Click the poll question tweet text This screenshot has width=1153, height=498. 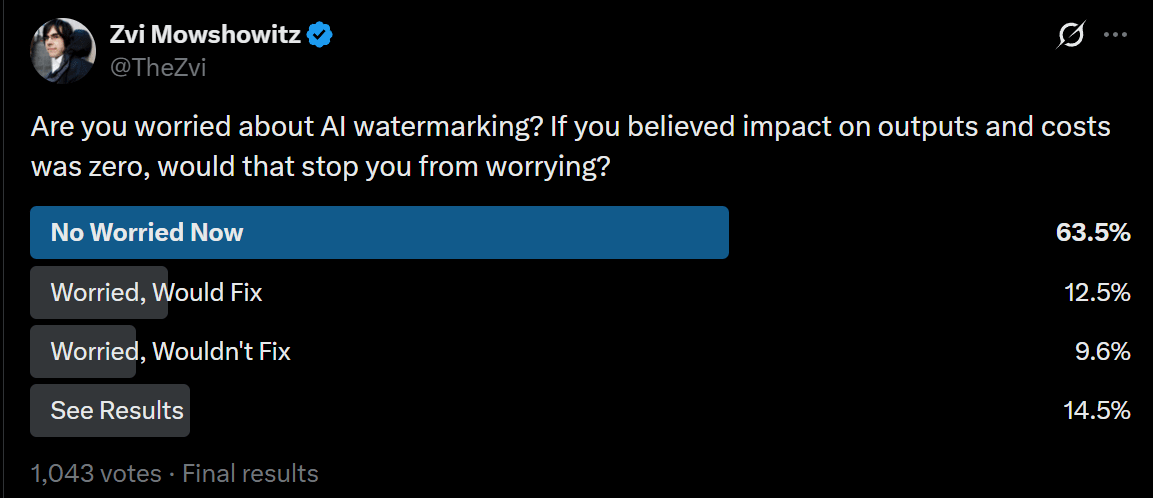point(570,147)
